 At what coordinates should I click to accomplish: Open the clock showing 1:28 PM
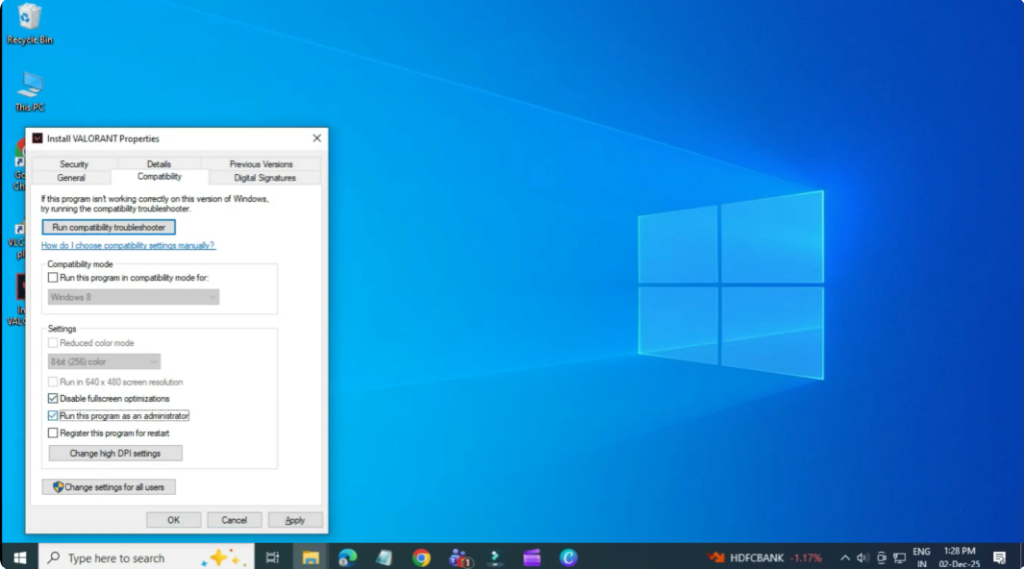[x=959, y=557]
